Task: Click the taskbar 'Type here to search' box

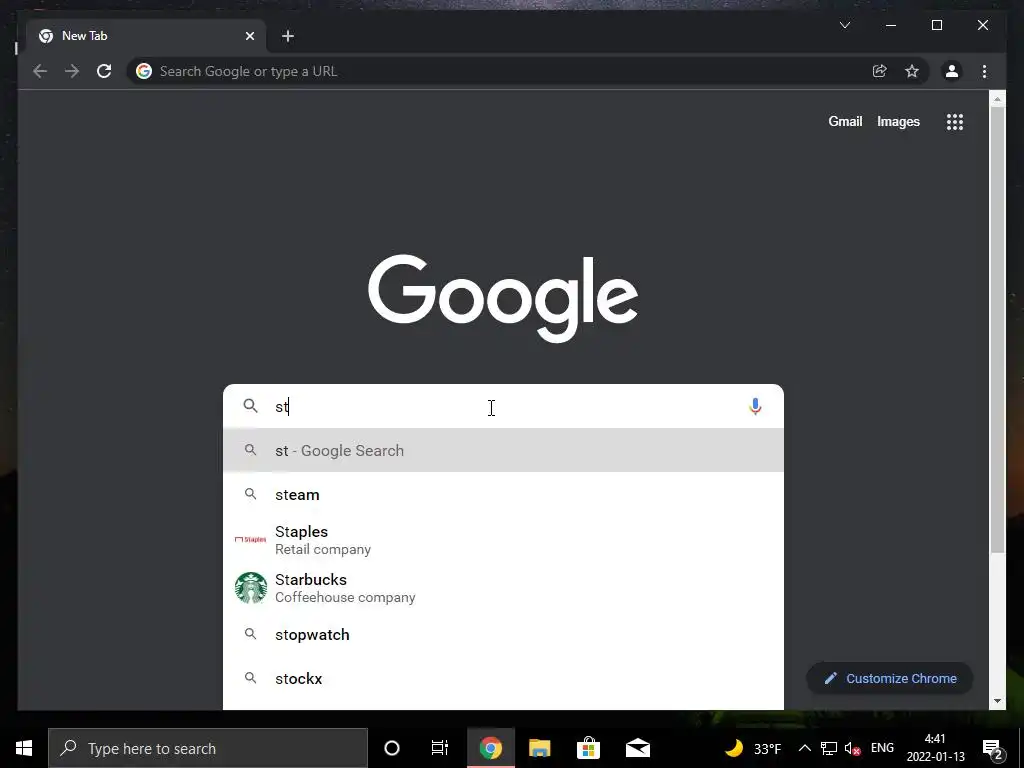Action: (208, 748)
